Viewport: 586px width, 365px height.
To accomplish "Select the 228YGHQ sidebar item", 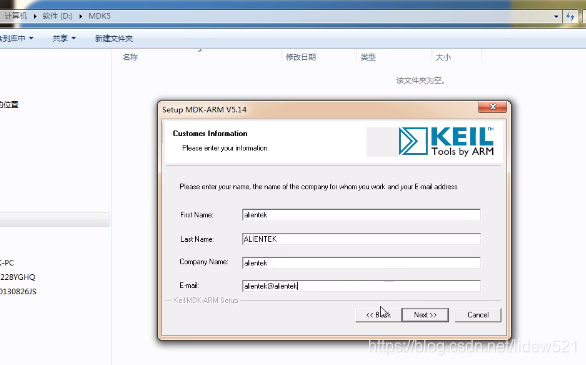I will point(18,277).
